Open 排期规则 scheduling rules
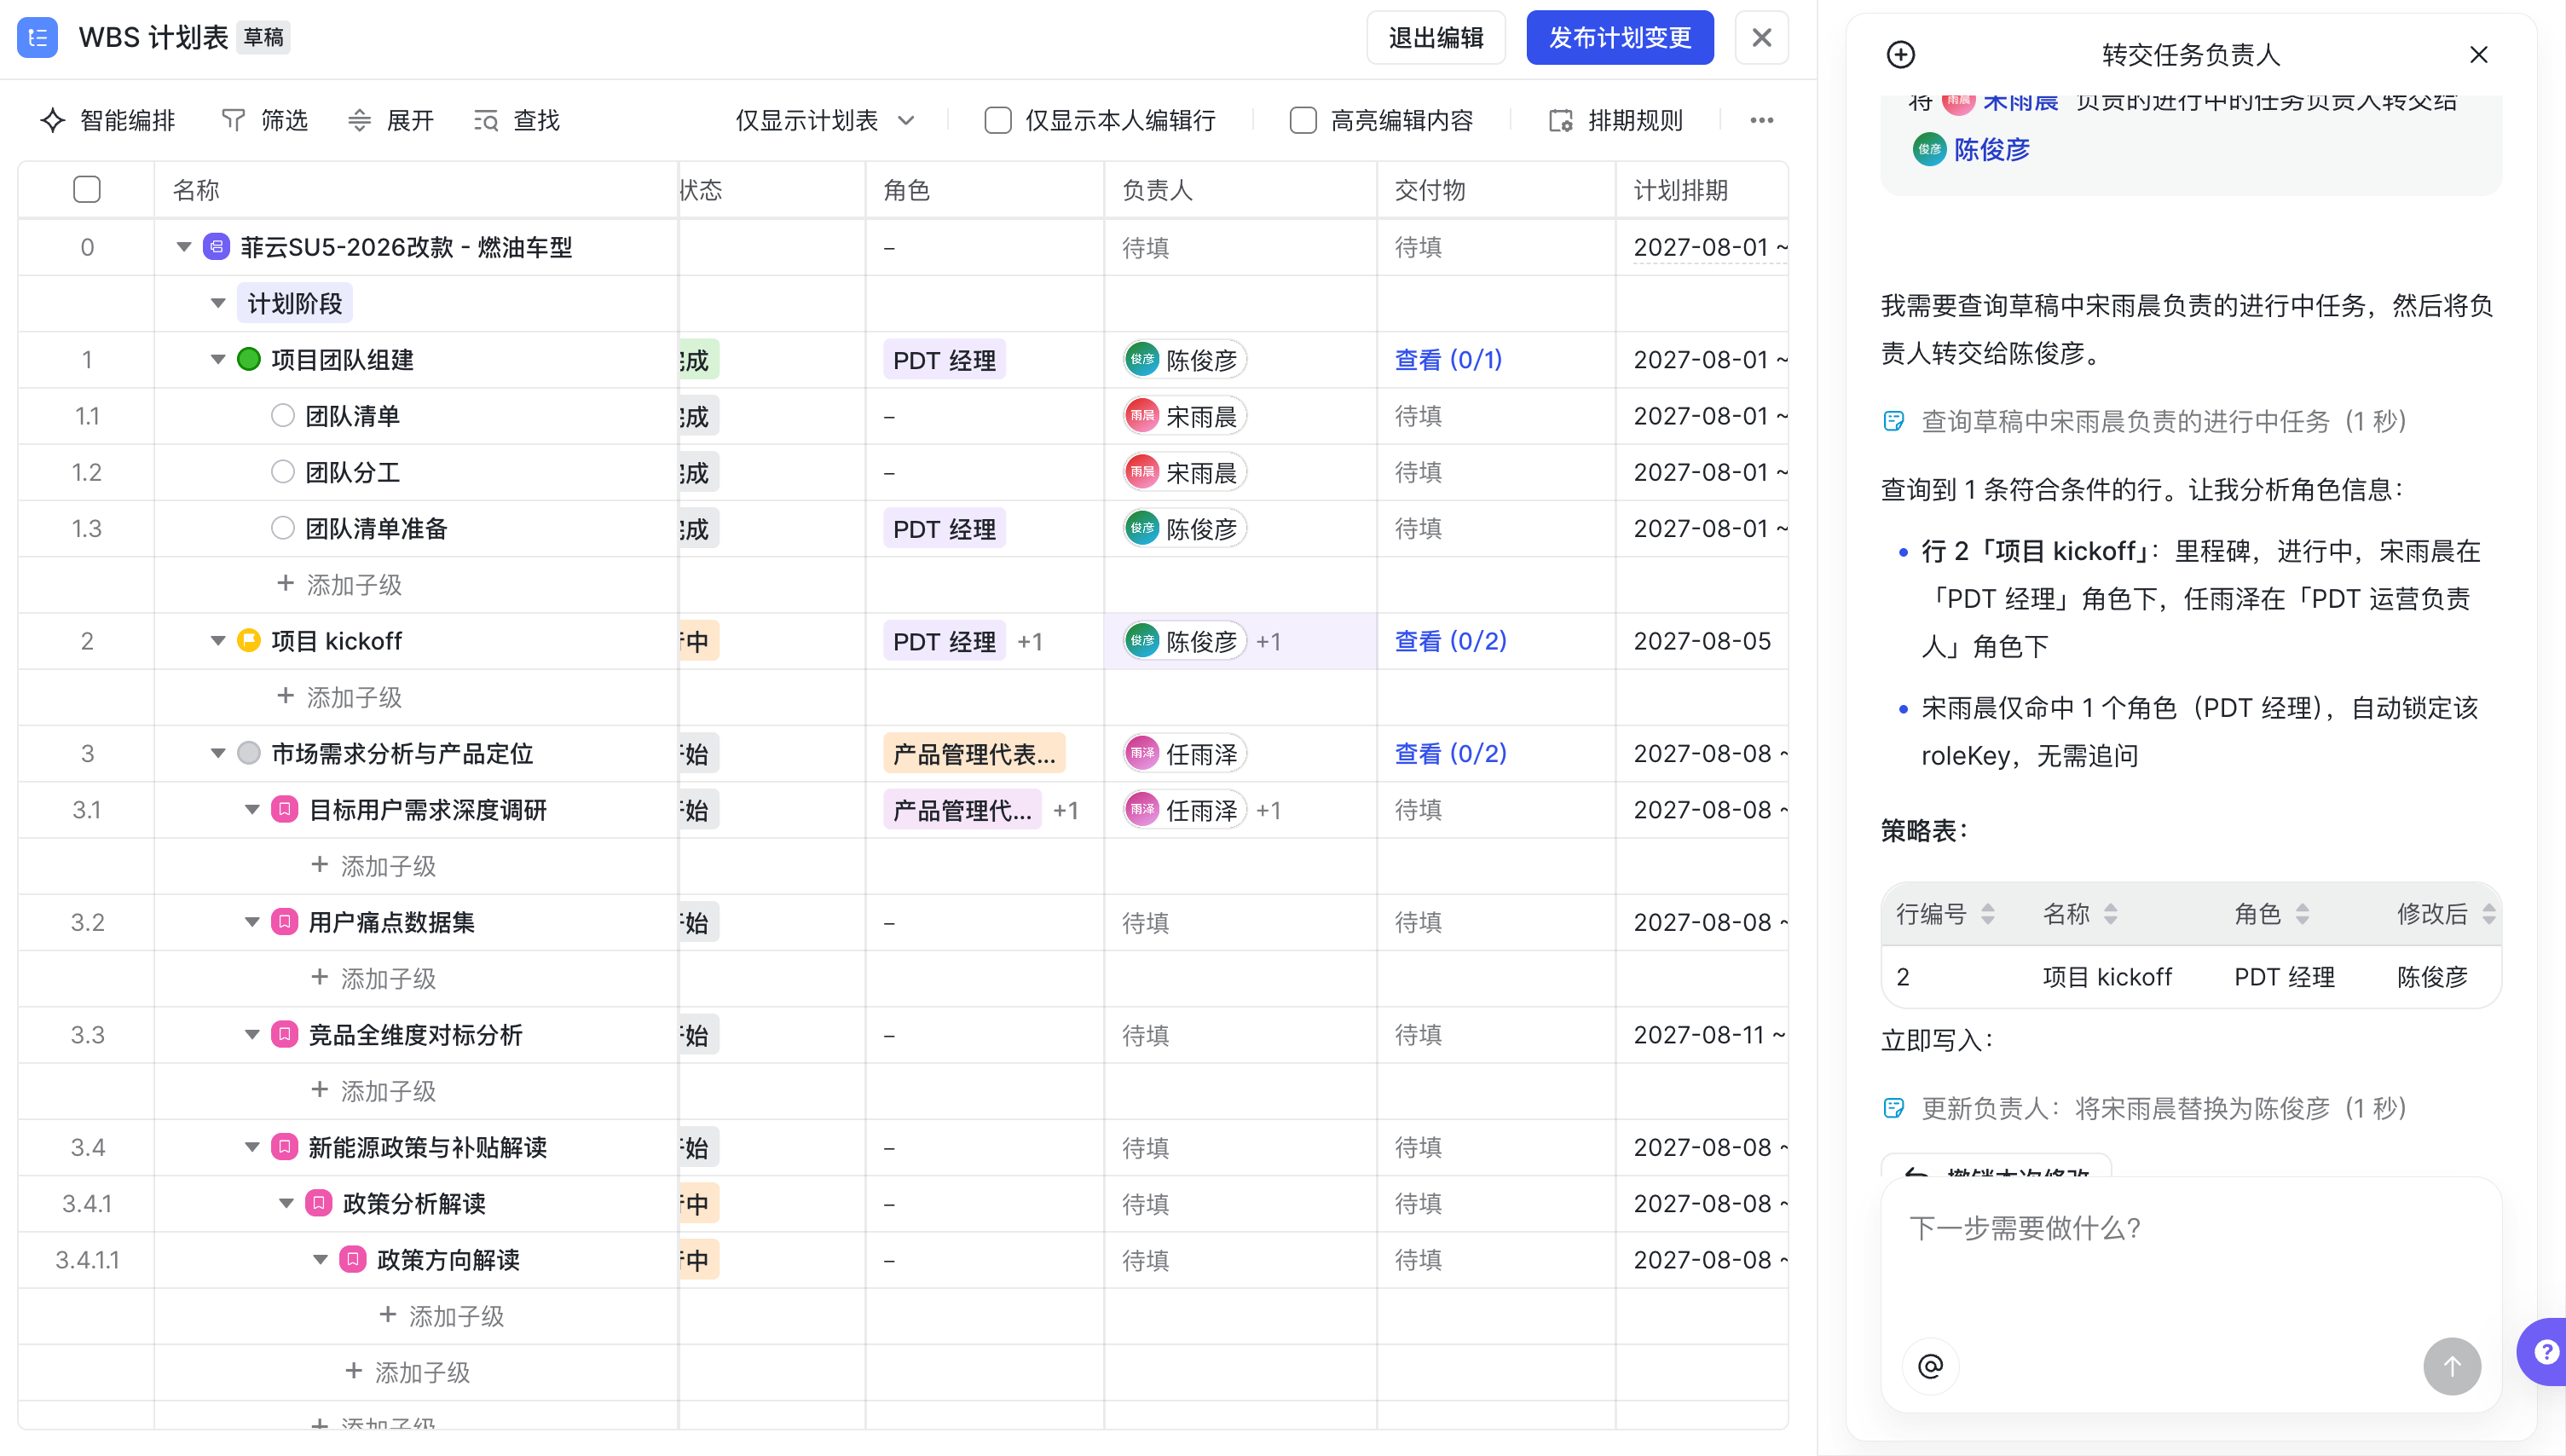Viewport: 2566px width, 1456px height. [x=1616, y=121]
